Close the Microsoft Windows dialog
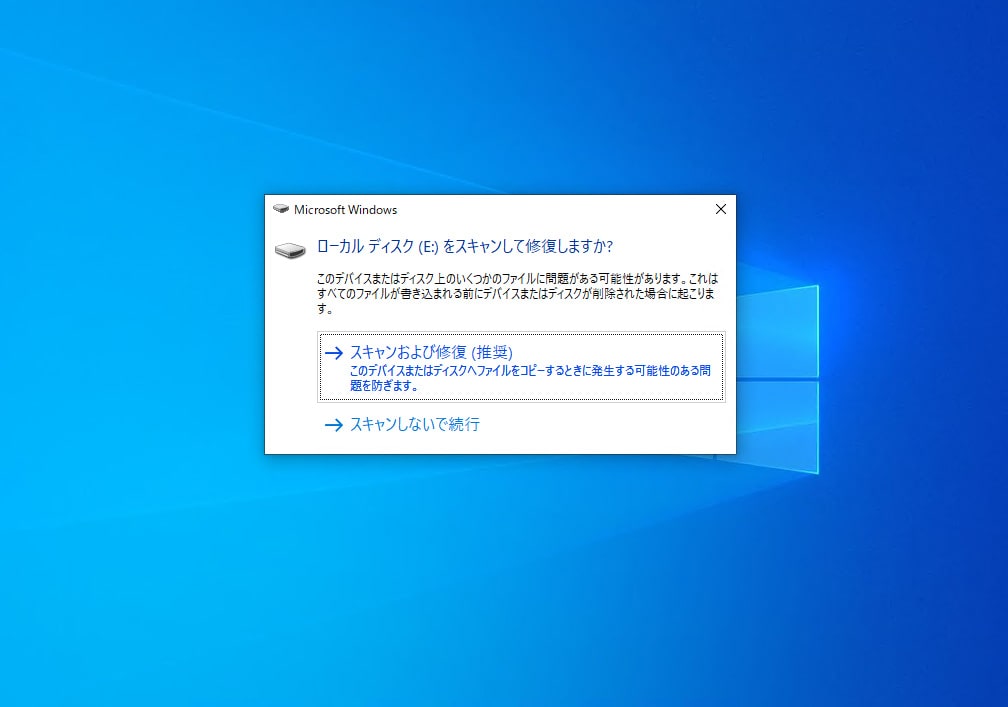The width and height of the screenshot is (1008, 707). [x=721, y=209]
